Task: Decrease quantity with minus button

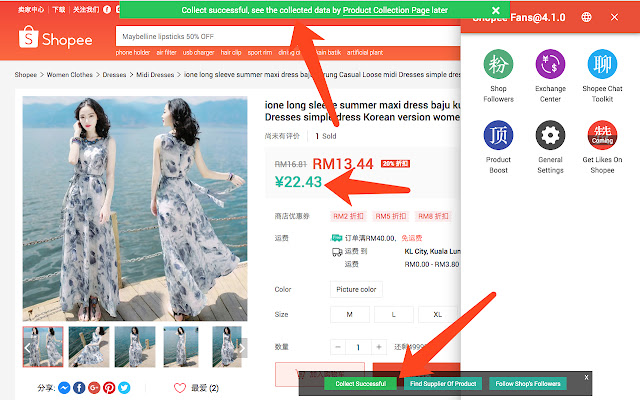Action: click(338, 347)
